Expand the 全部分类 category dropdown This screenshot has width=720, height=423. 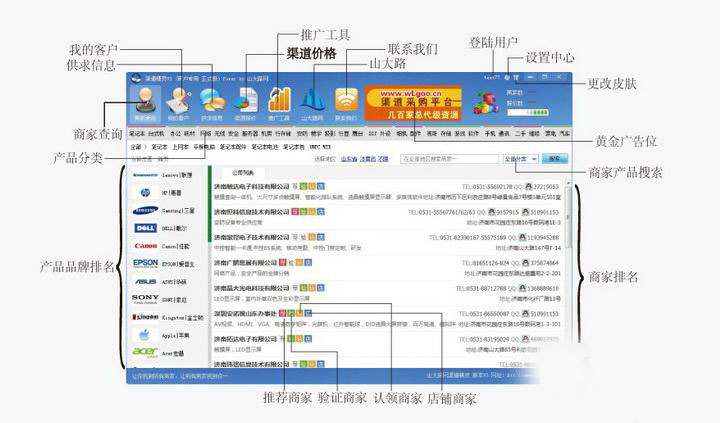(x=522, y=158)
